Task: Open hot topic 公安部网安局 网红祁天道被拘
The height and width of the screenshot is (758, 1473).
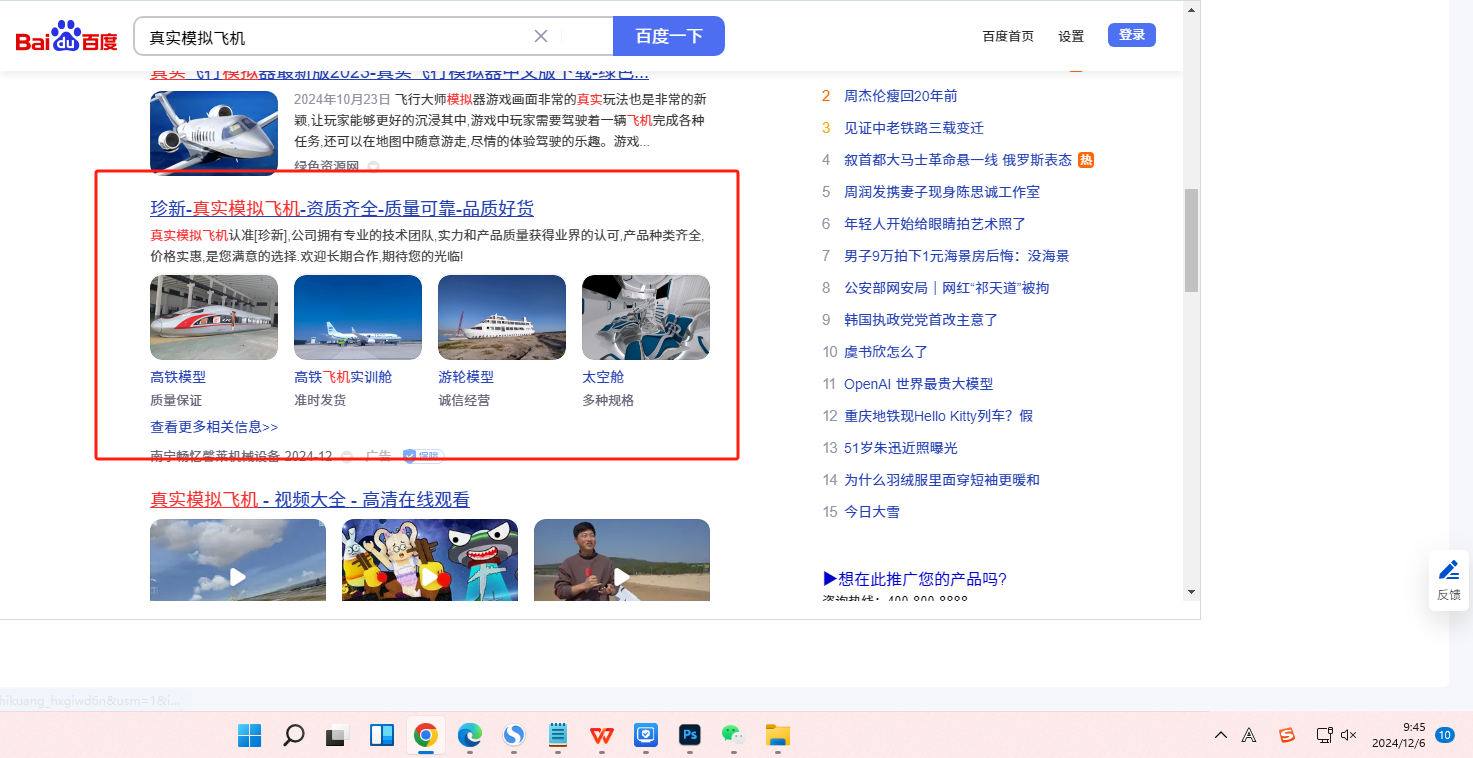Action: [x=947, y=288]
